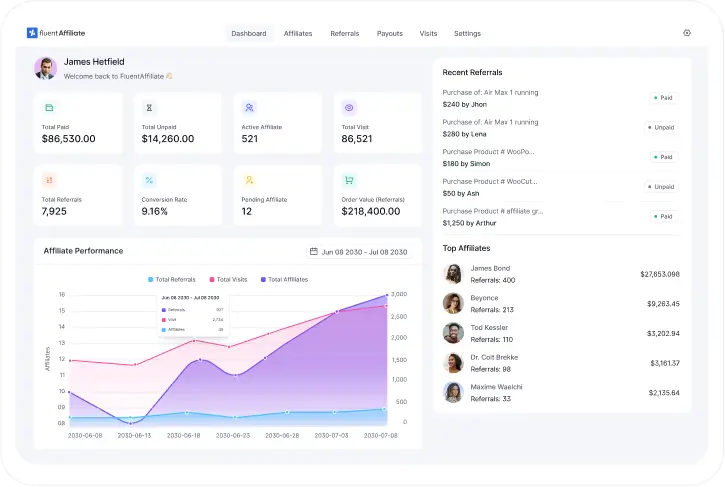Image resolution: width=725 pixels, height=487 pixels.
Task: Toggle the Total Referrals legend item
Action: tap(172, 279)
